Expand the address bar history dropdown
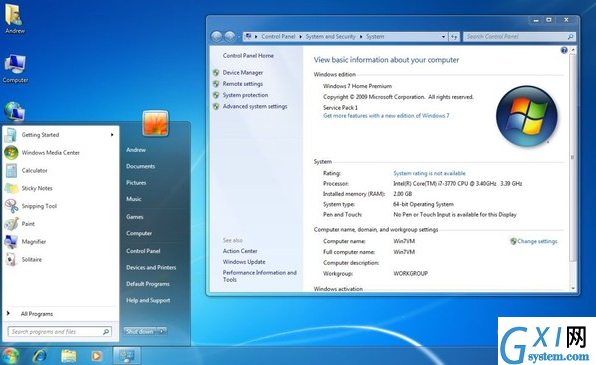Image resolution: width=596 pixels, height=365 pixels. [443, 36]
